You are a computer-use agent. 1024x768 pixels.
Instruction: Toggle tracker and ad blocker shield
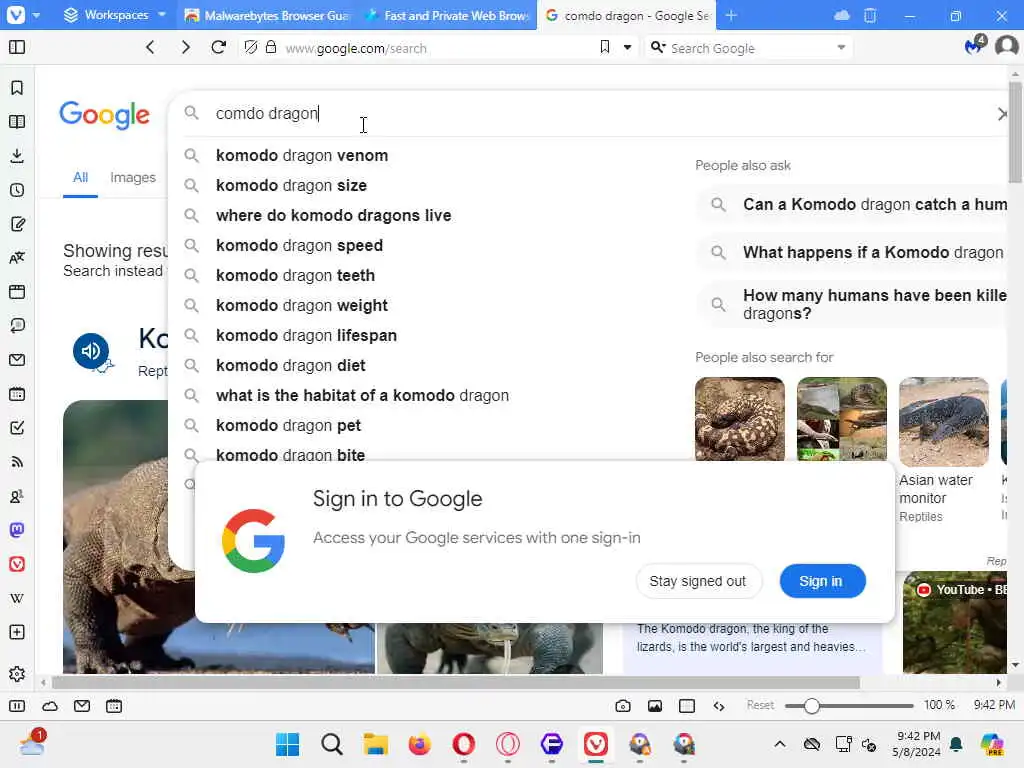point(251,47)
